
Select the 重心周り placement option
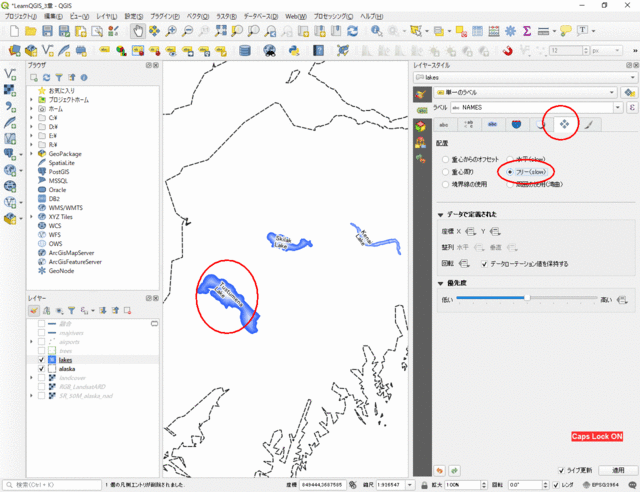pos(446,172)
